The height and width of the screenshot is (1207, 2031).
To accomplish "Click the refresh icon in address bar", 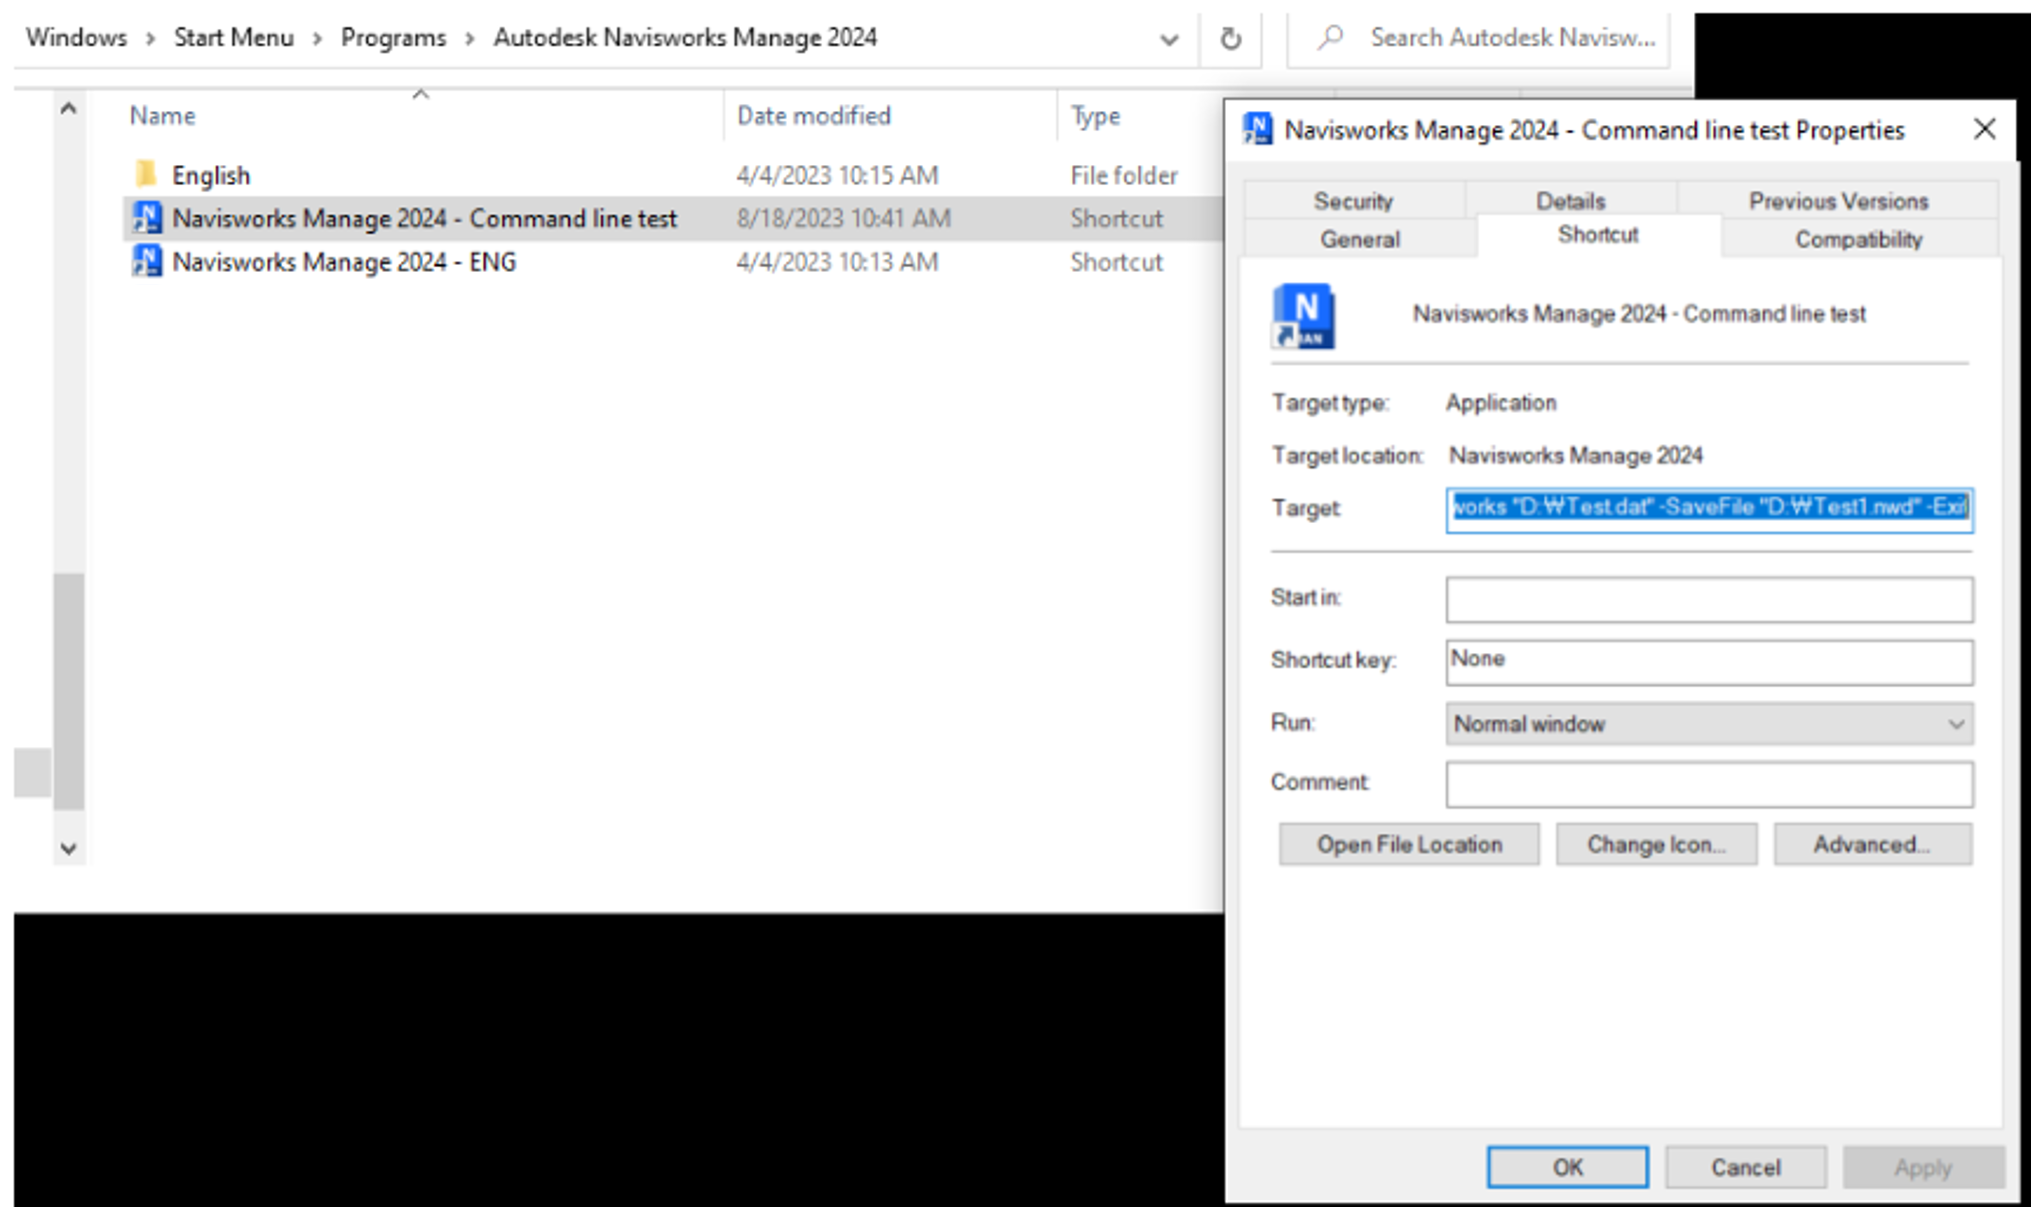I will pos(1231,39).
